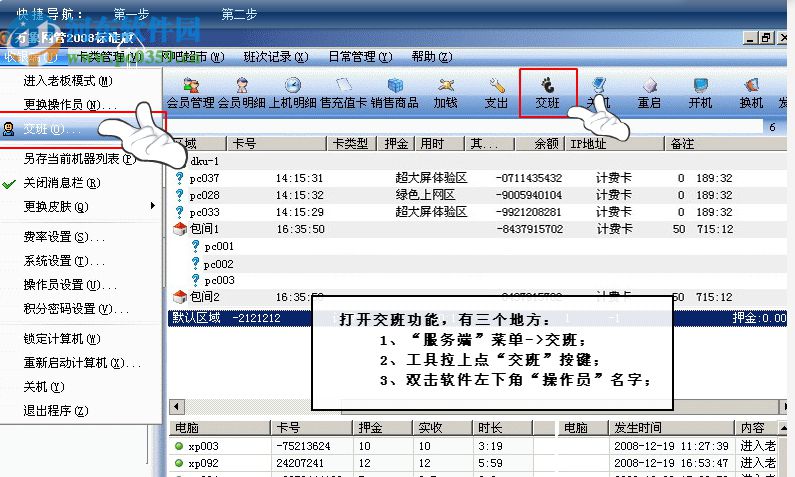Choose 锁定计算机 from the menu
Screen dimensions: 795x477
[x=62, y=339]
